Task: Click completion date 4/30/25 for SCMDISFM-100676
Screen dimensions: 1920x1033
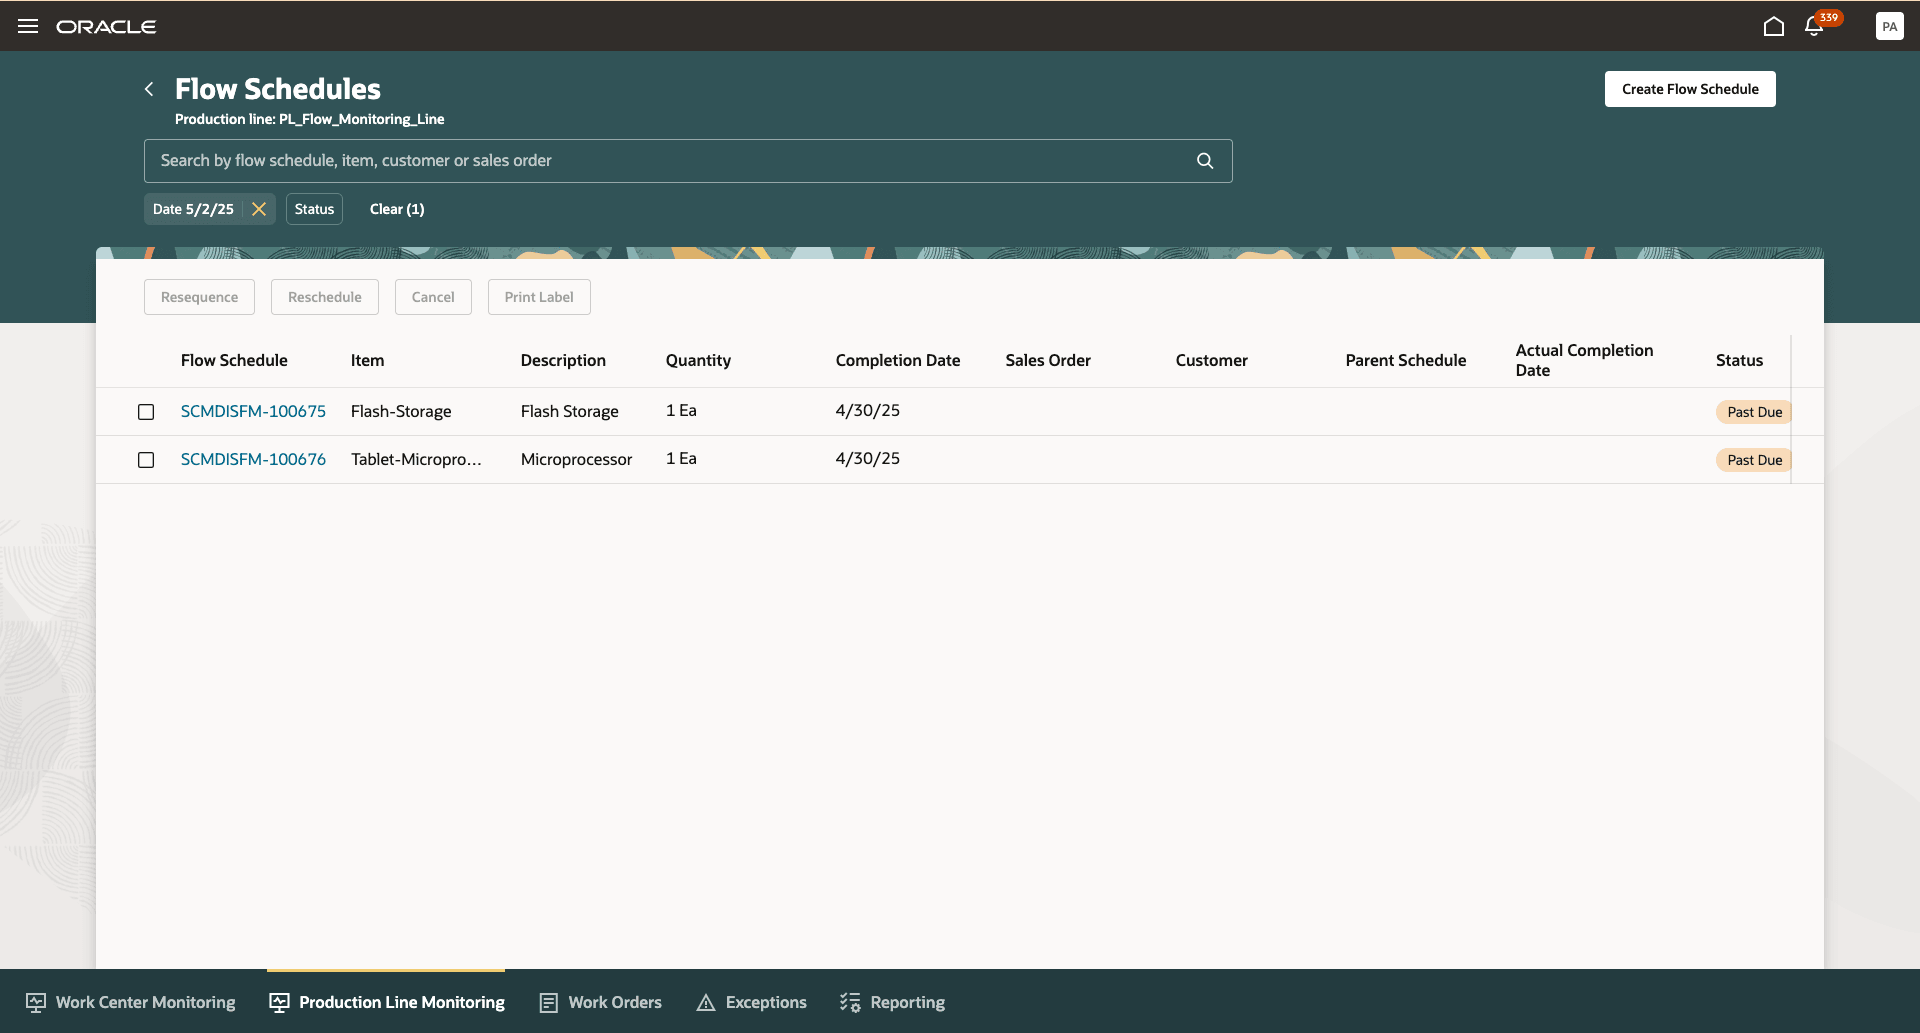Action: (x=868, y=458)
